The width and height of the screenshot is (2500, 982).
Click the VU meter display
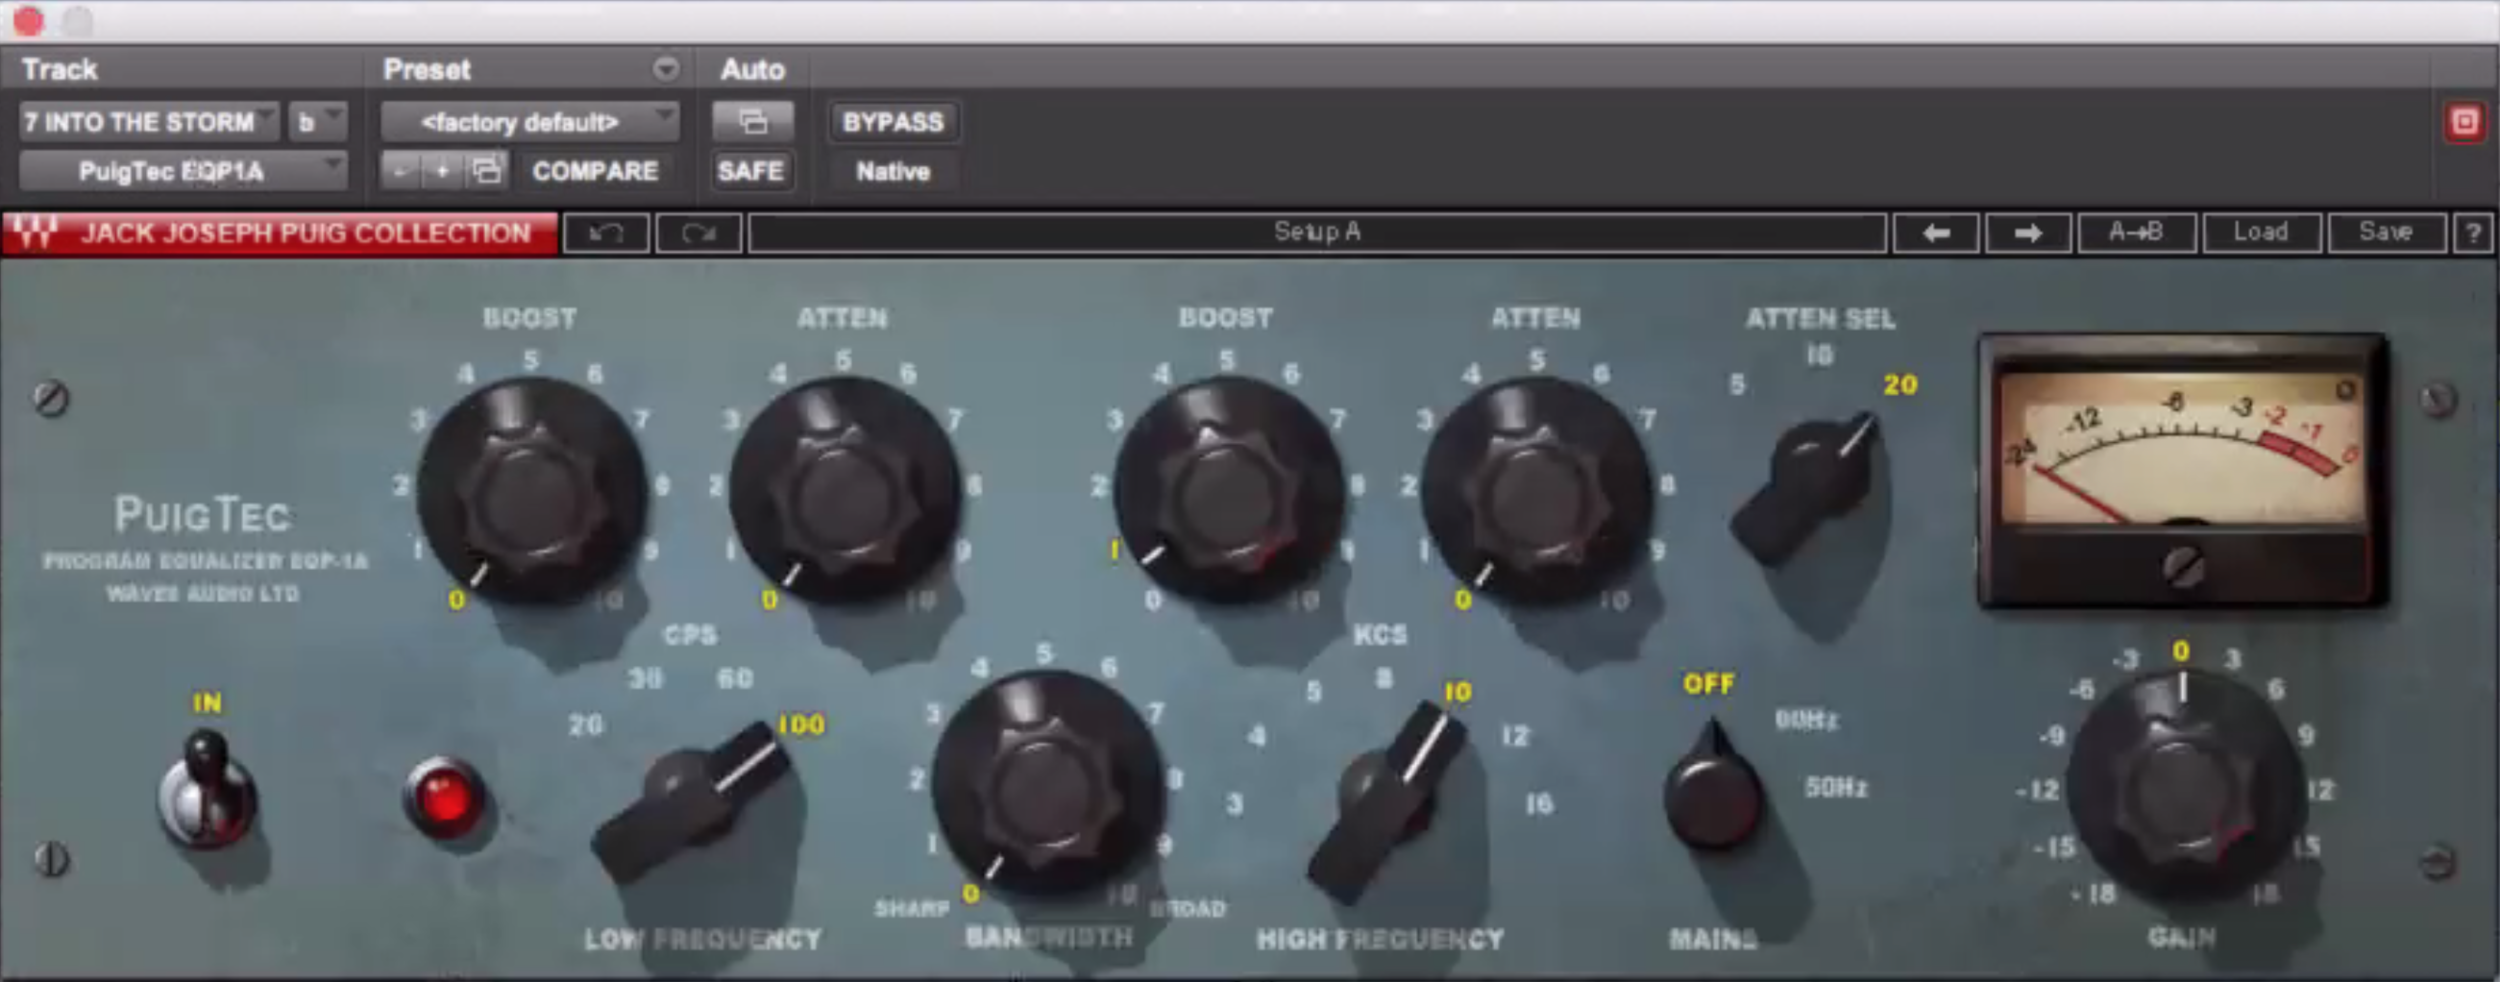(x=2182, y=470)
